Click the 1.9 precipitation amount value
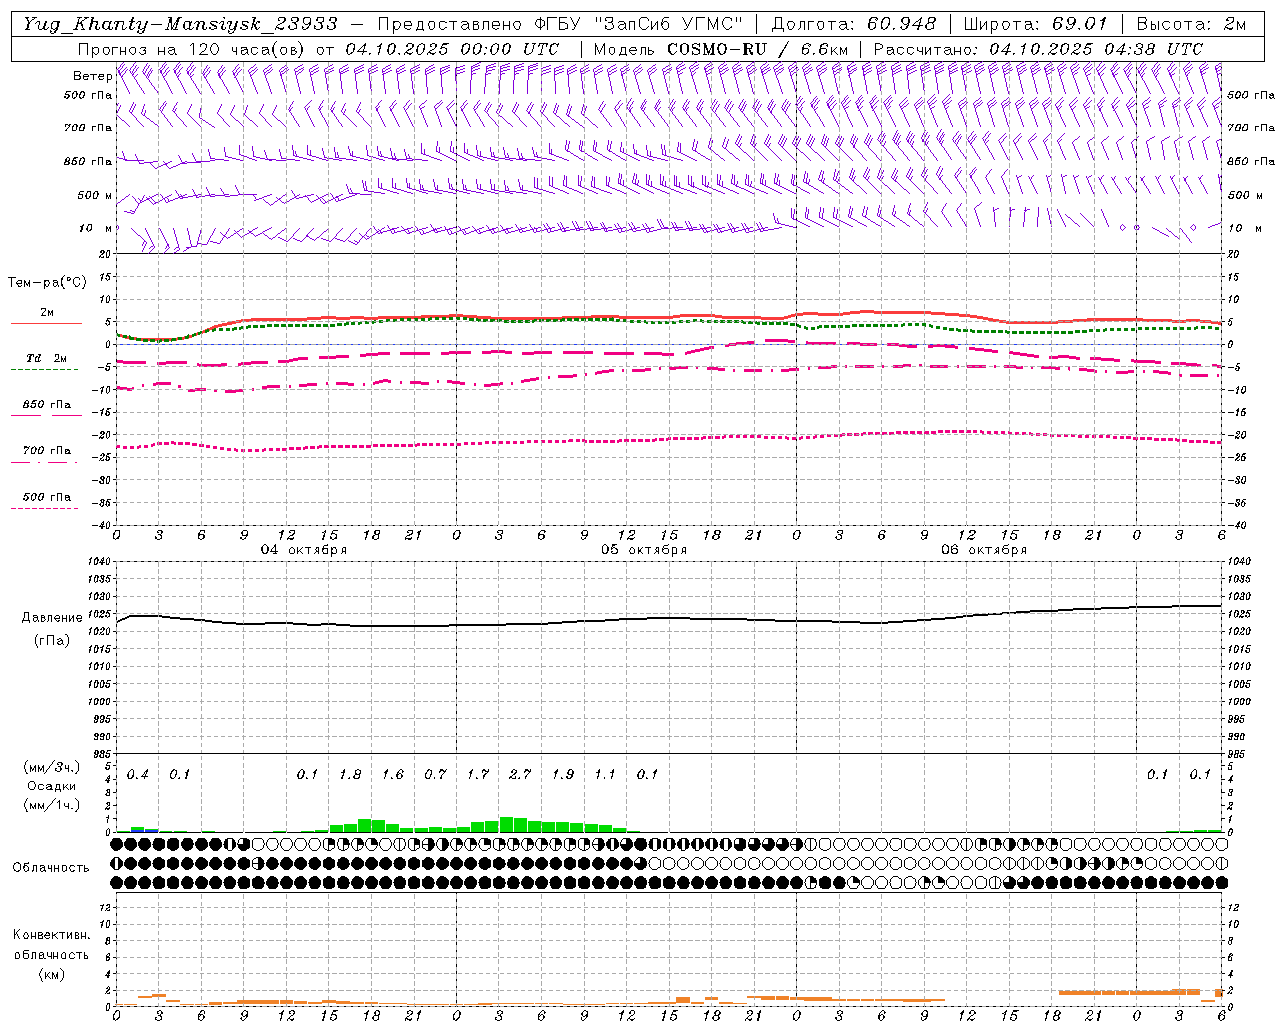This screenshot has width=1280, height=1024. point(563,774)
